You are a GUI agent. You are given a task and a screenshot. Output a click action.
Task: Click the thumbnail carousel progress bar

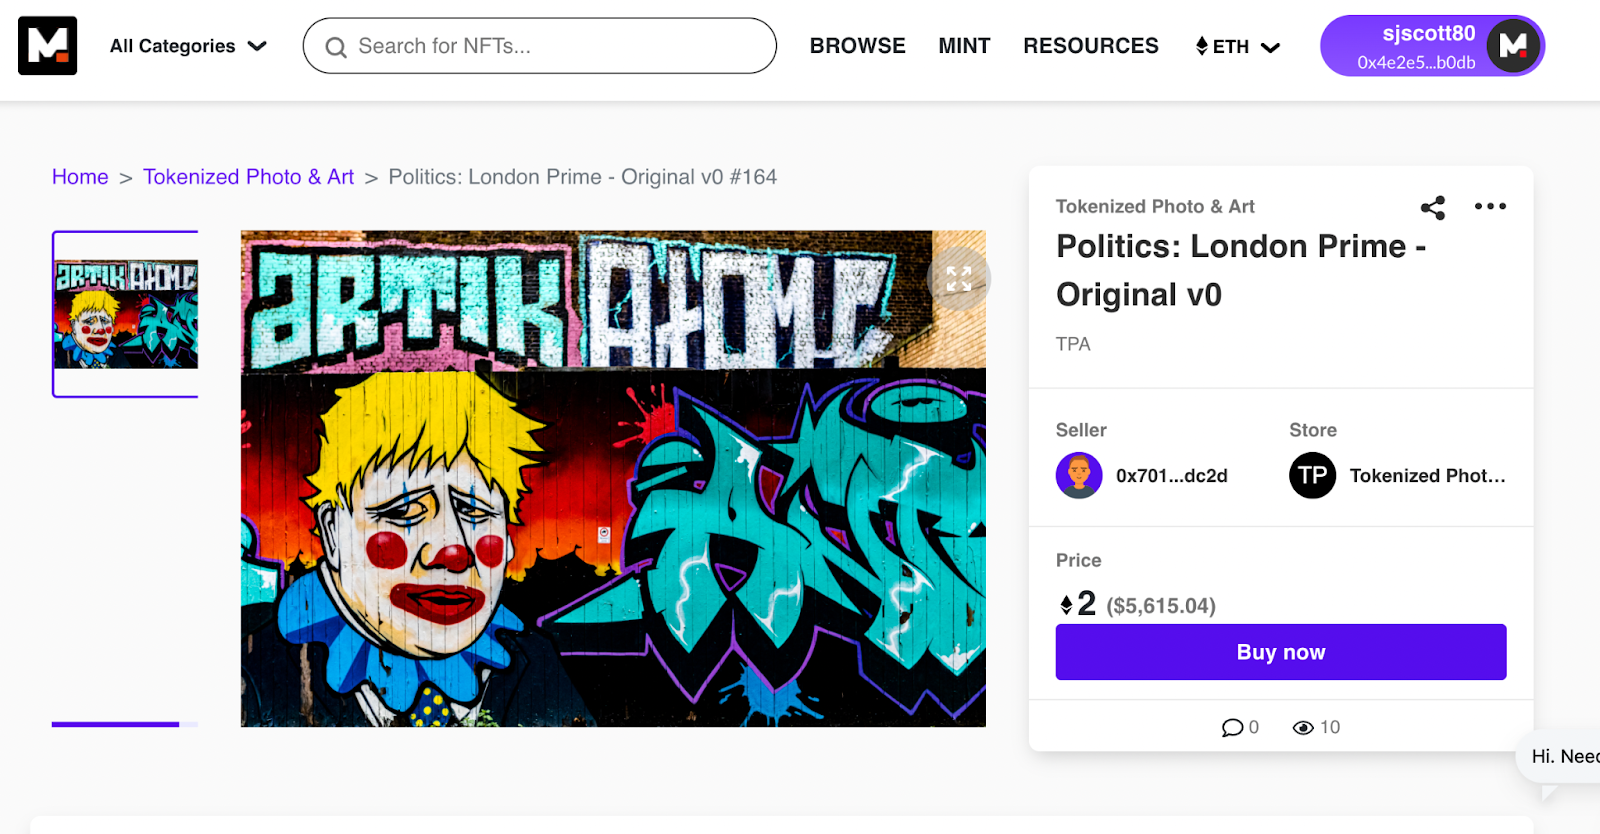click(125, 724)
